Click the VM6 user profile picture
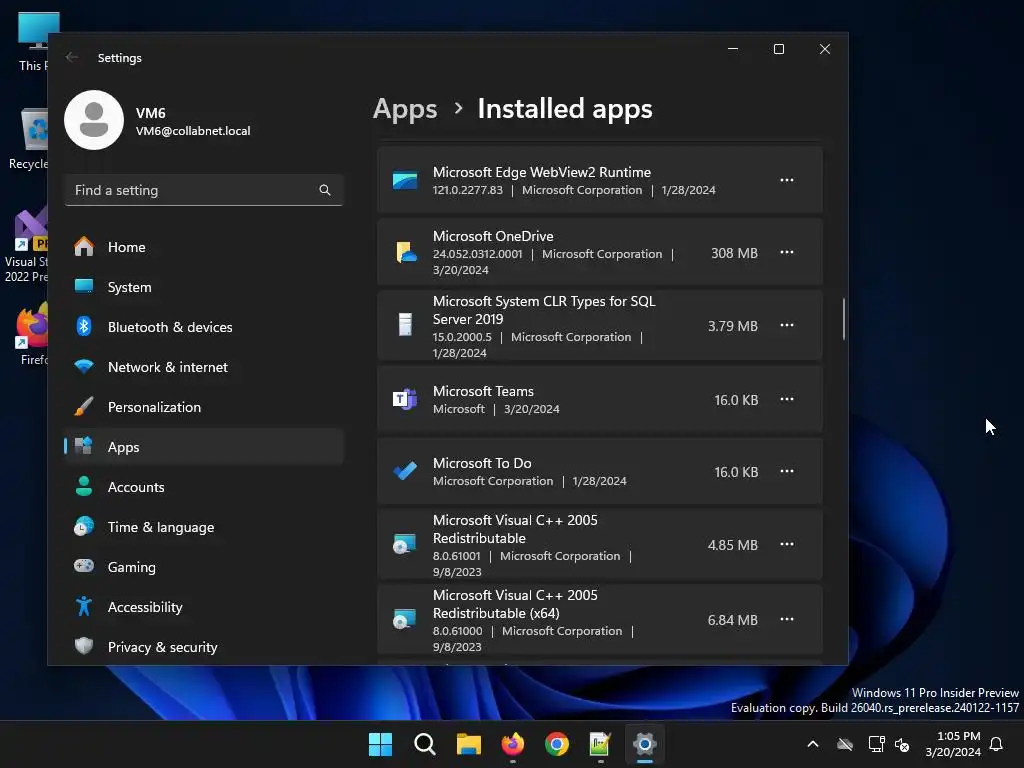1024x768 pixels. point(94,120)
